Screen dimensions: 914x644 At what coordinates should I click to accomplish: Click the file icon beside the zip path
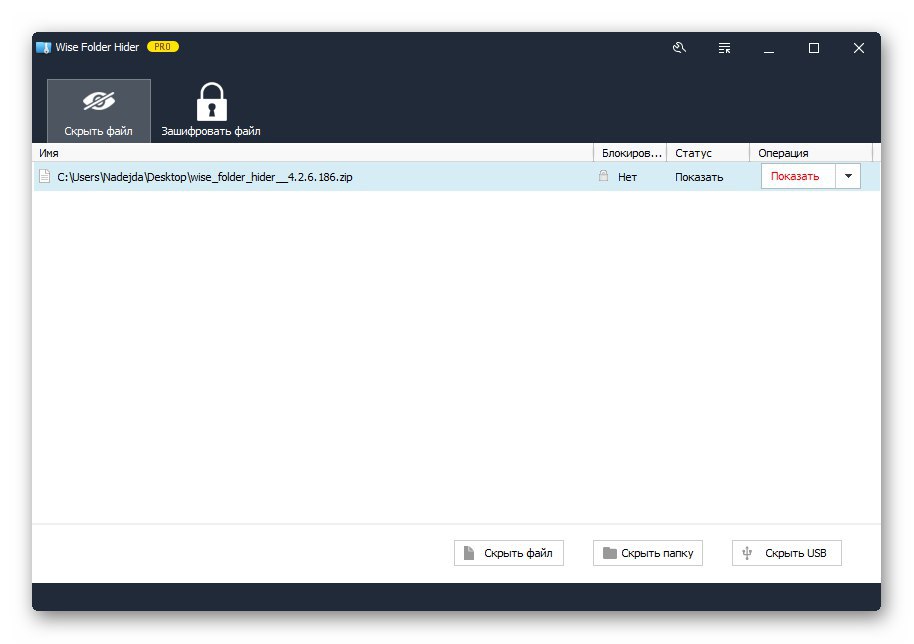click(x=45, y=176)
